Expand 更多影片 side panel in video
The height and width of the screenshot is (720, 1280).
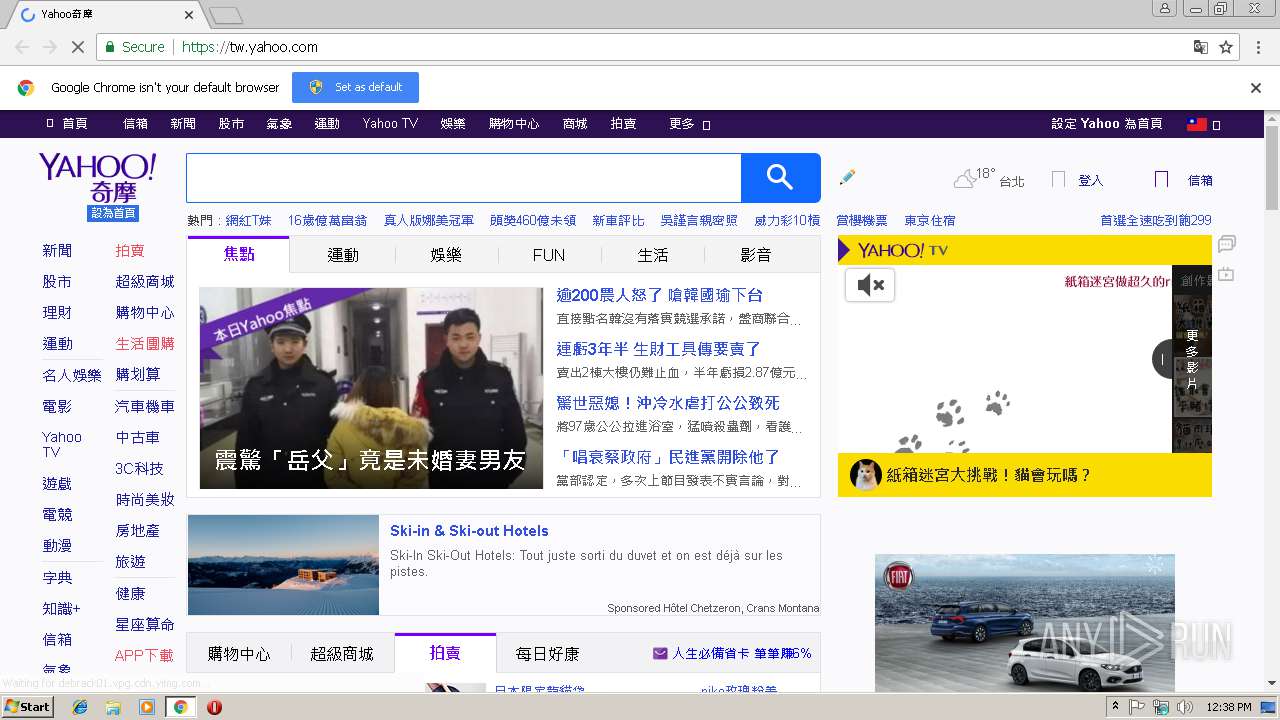click(x=1191, y=359)
